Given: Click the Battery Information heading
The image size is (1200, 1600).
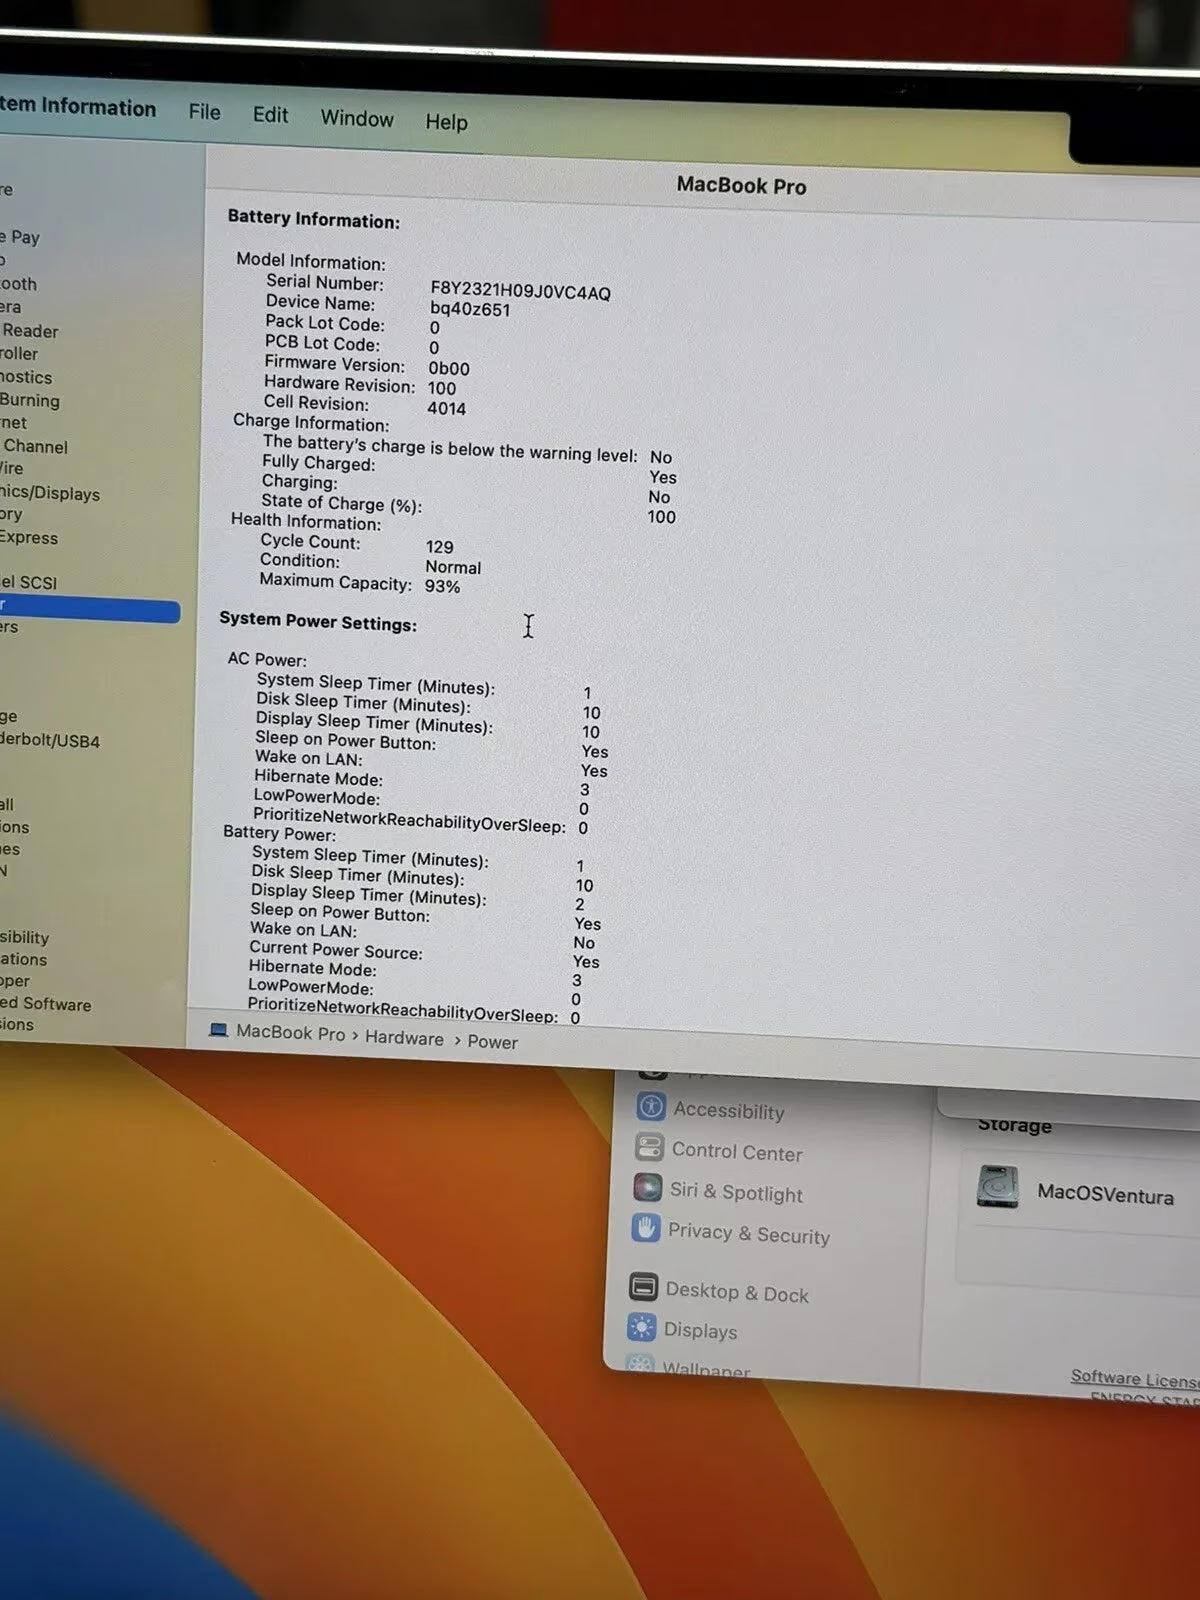Looking at the screenshot, I should [313, 219].
